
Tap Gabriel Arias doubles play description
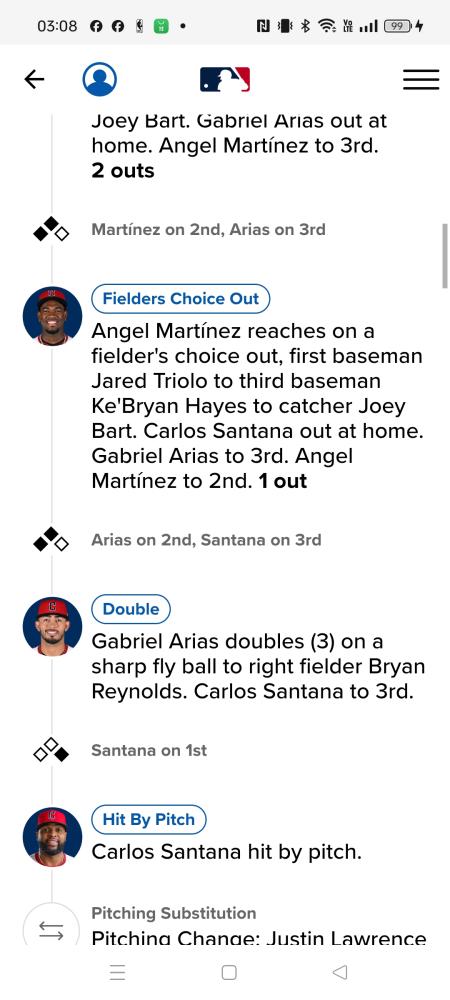(x=258, y=666)
